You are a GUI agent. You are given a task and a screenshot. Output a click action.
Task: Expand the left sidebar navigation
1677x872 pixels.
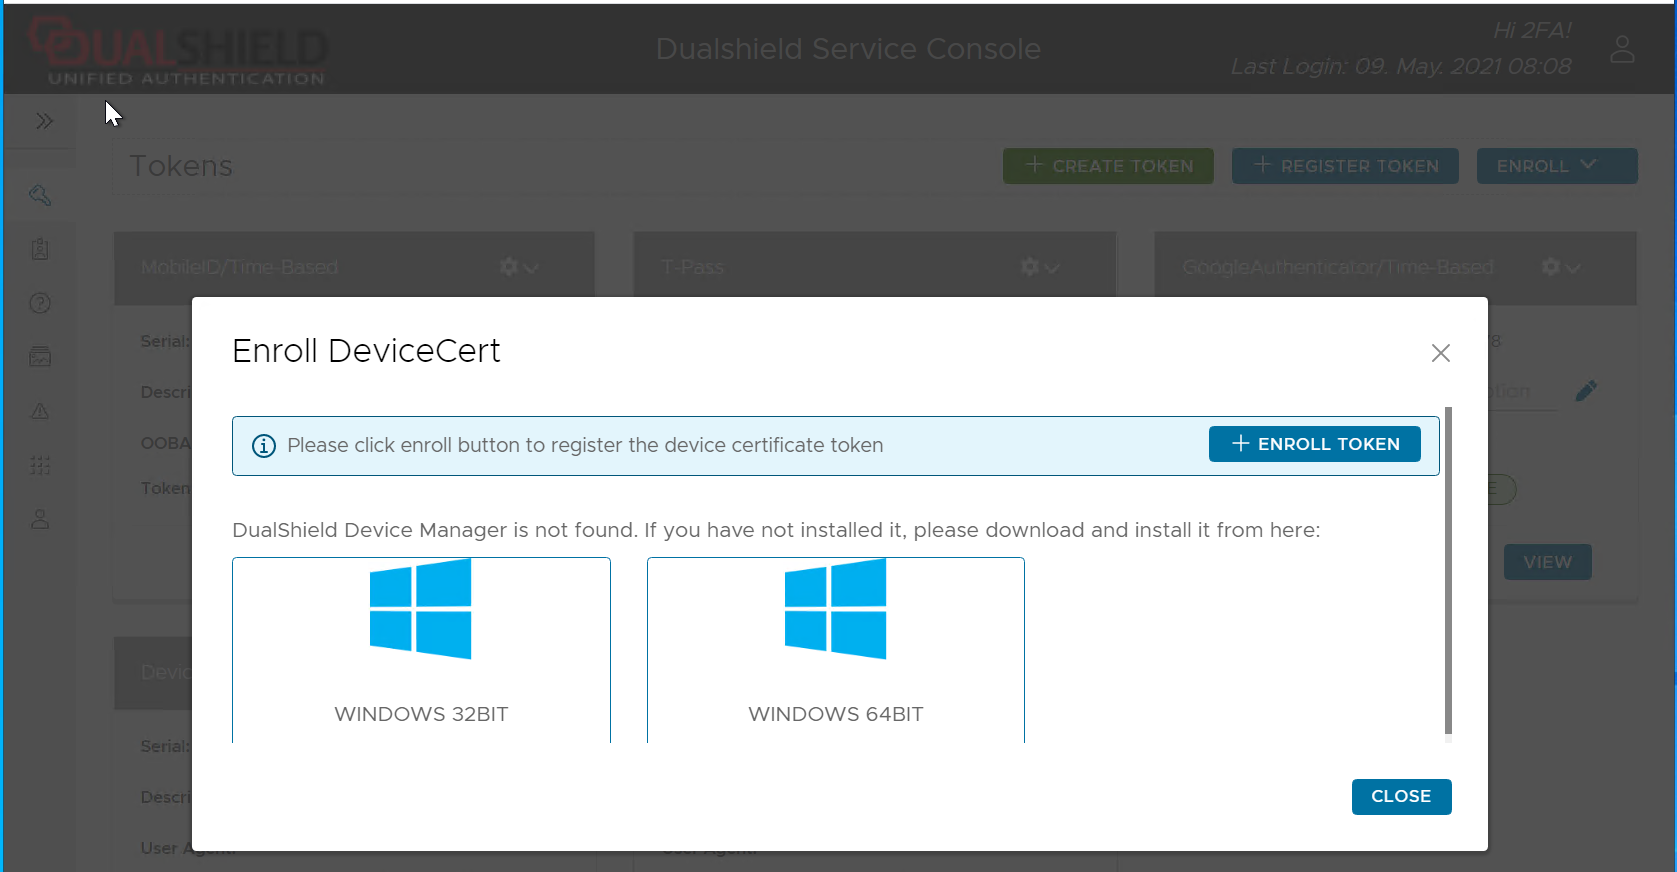[x=43, y=121]
